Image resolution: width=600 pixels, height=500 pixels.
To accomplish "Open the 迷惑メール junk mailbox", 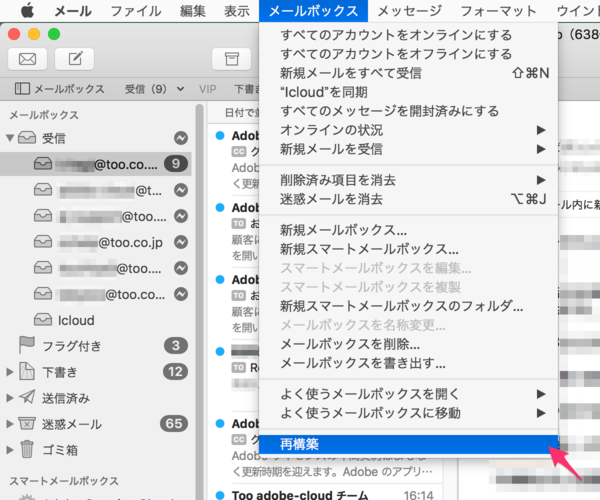I will (71, 424).
